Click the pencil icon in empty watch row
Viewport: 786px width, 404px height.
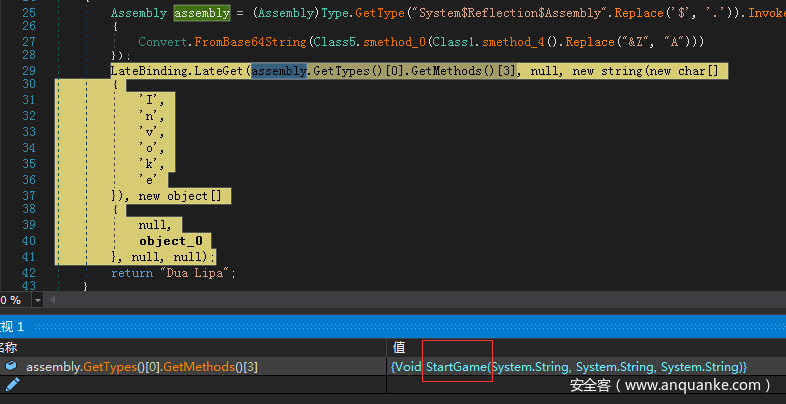(x=11, y=384)
